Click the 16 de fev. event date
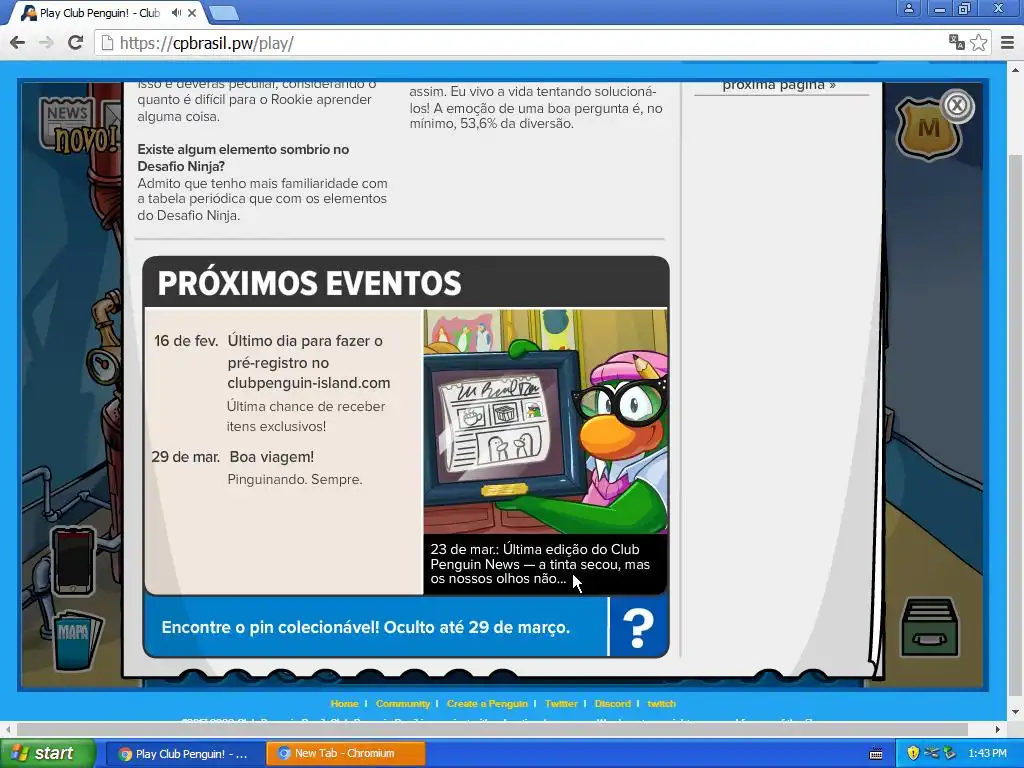 186,341
